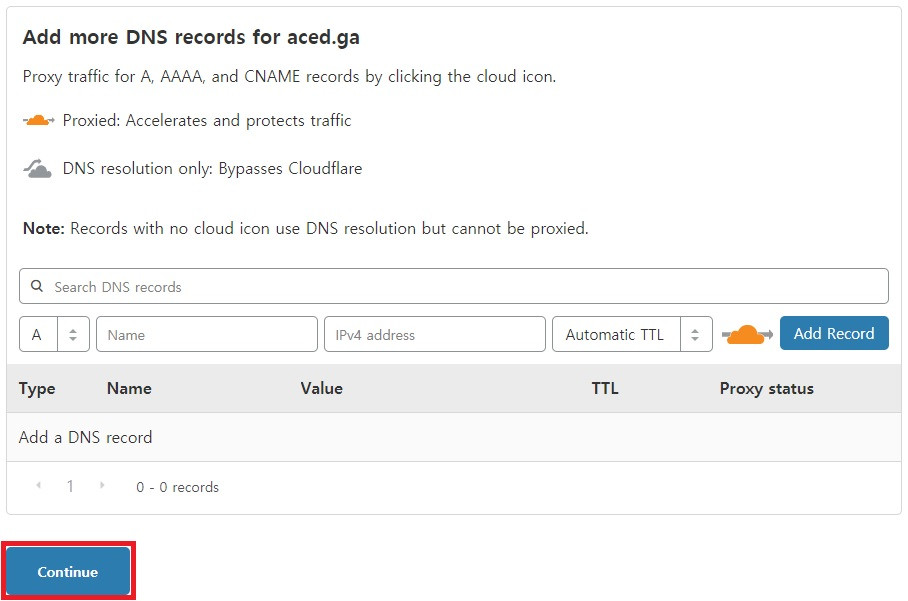Click the IPv4 address input field
This screenshot has width=908, height=601.
434,333
